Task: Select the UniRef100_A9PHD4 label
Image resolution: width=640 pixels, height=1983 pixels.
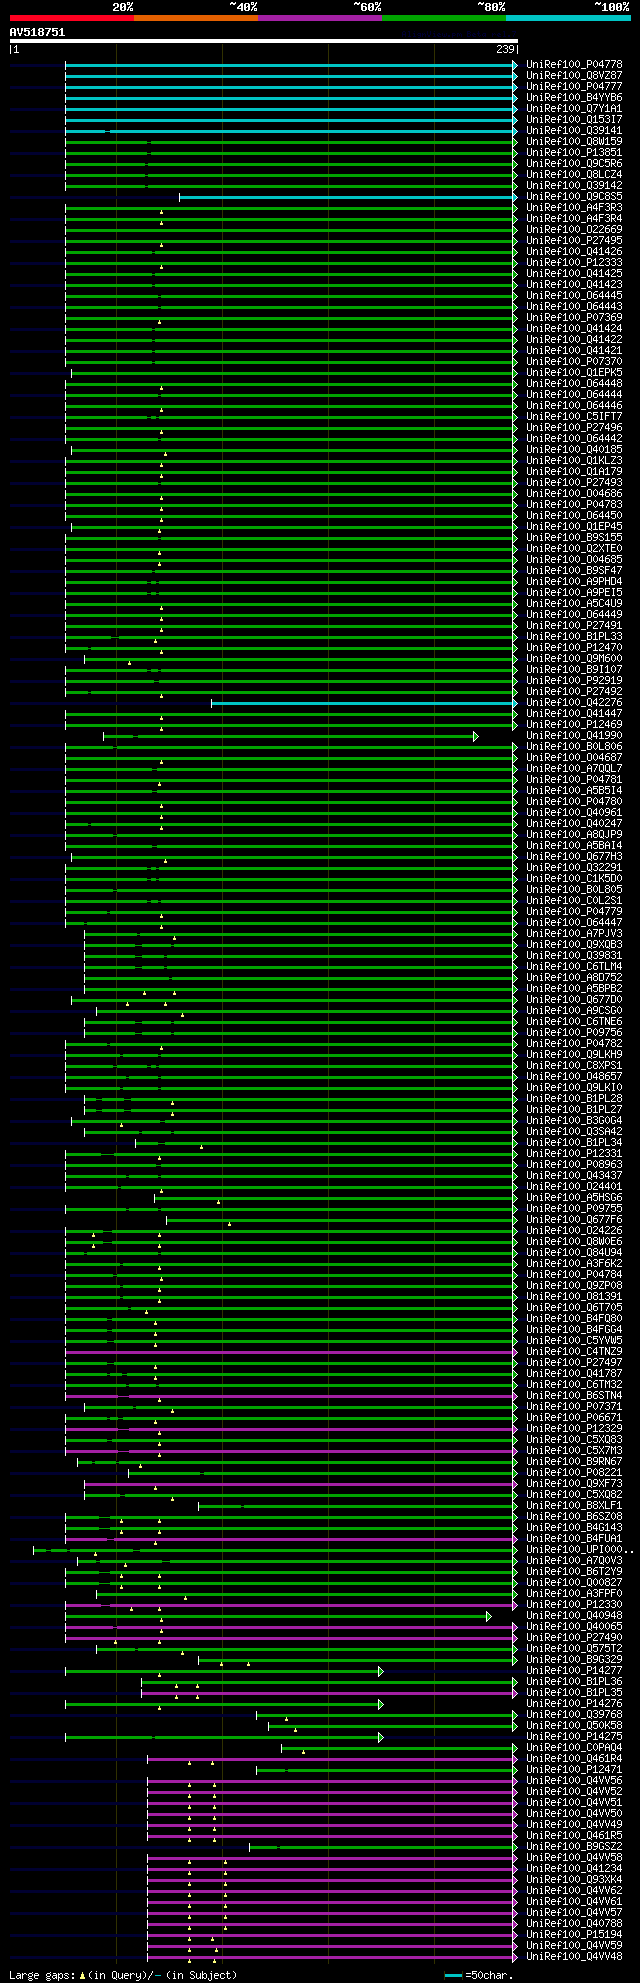Action: [574, 582]
